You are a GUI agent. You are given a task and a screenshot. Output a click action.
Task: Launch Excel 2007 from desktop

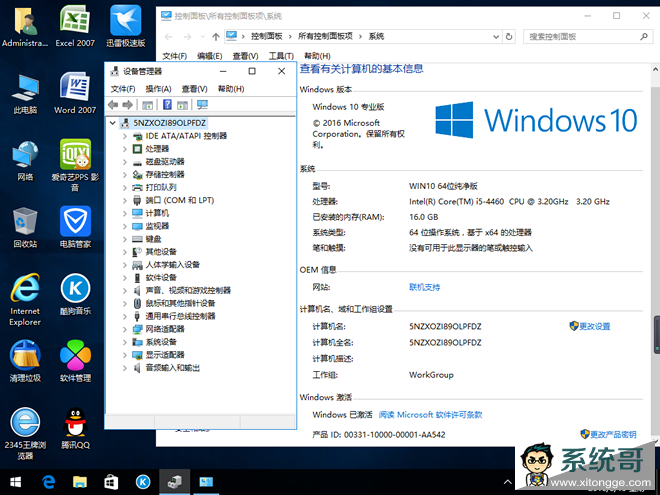pos(75,26)
